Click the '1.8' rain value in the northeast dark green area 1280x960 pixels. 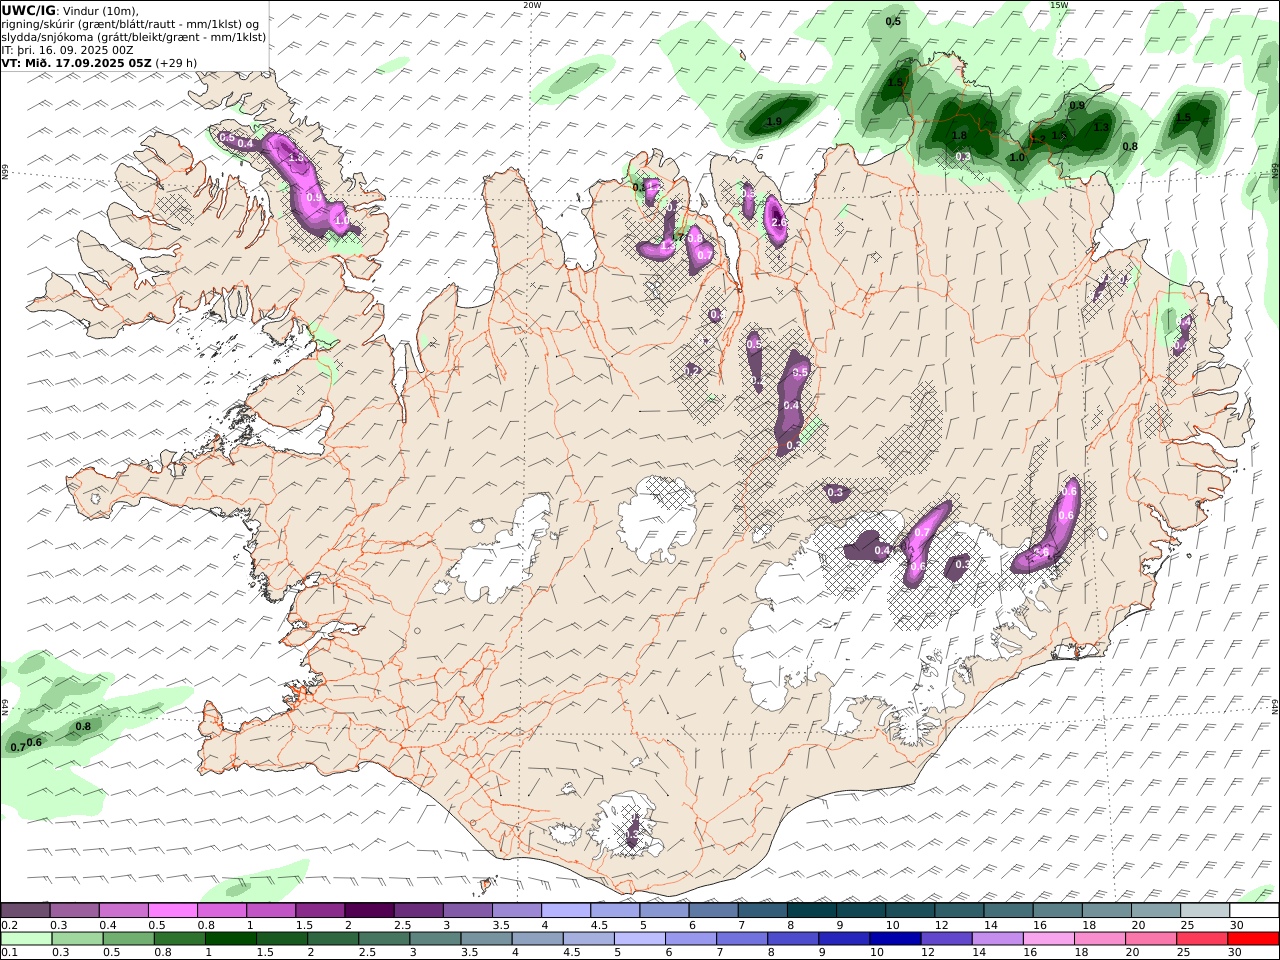click(x=959, y=135)
